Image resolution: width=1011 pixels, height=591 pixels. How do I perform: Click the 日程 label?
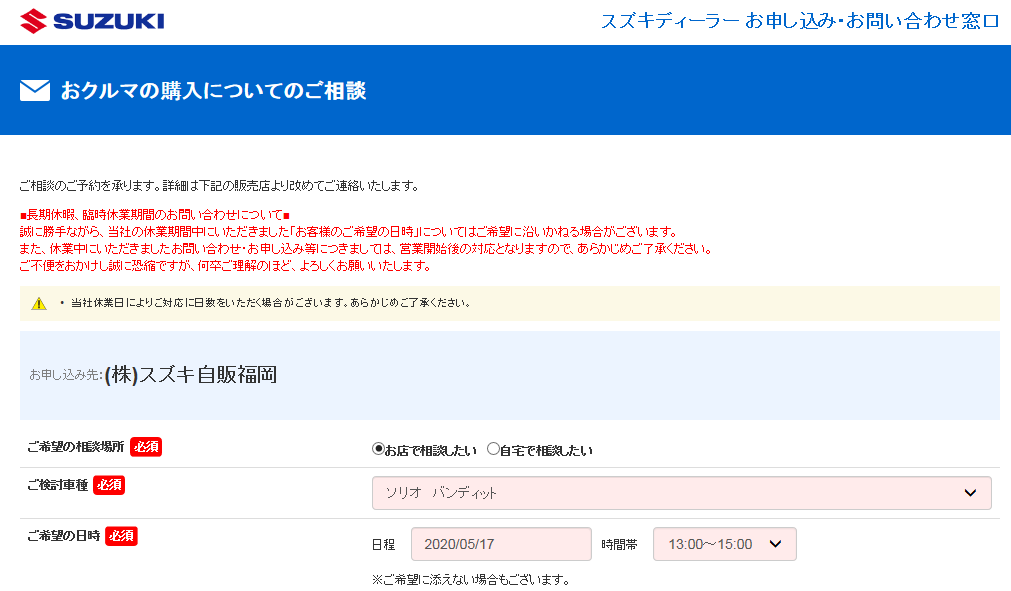pos(384,545)
